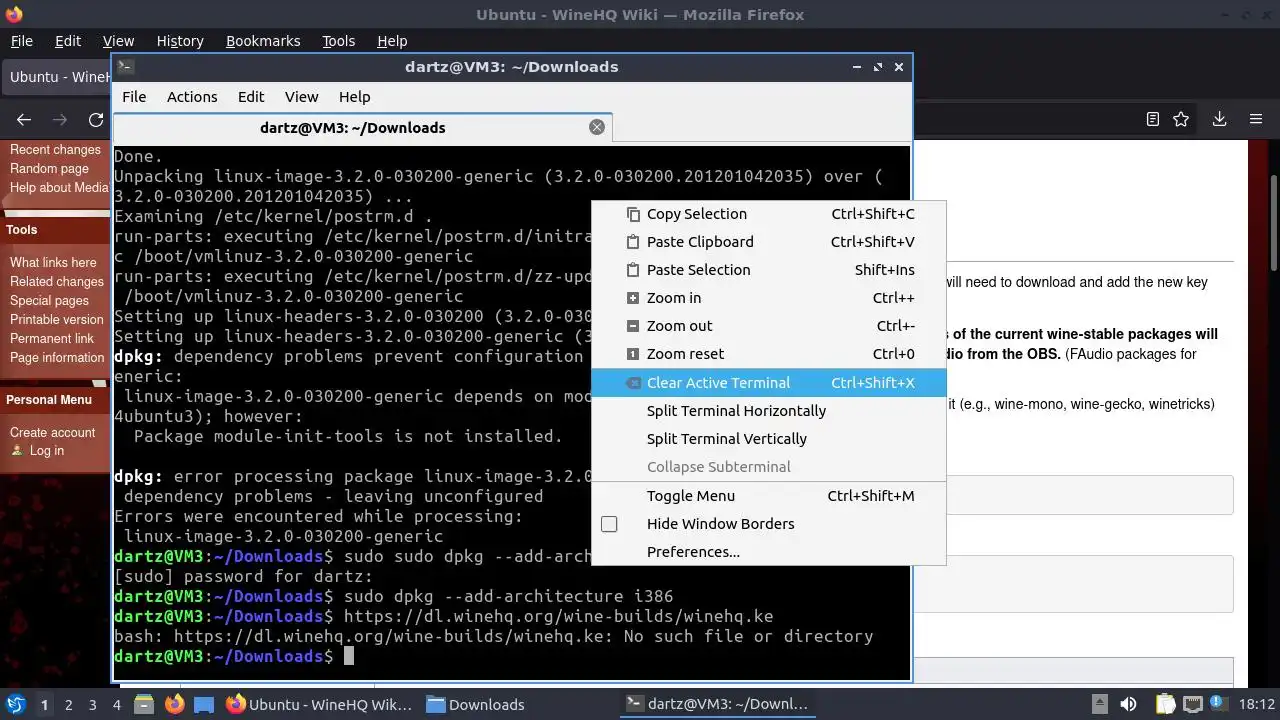Switch to workspace 3
The height and width of the screenshot is (720, 1280).
(x=92, y=705)
